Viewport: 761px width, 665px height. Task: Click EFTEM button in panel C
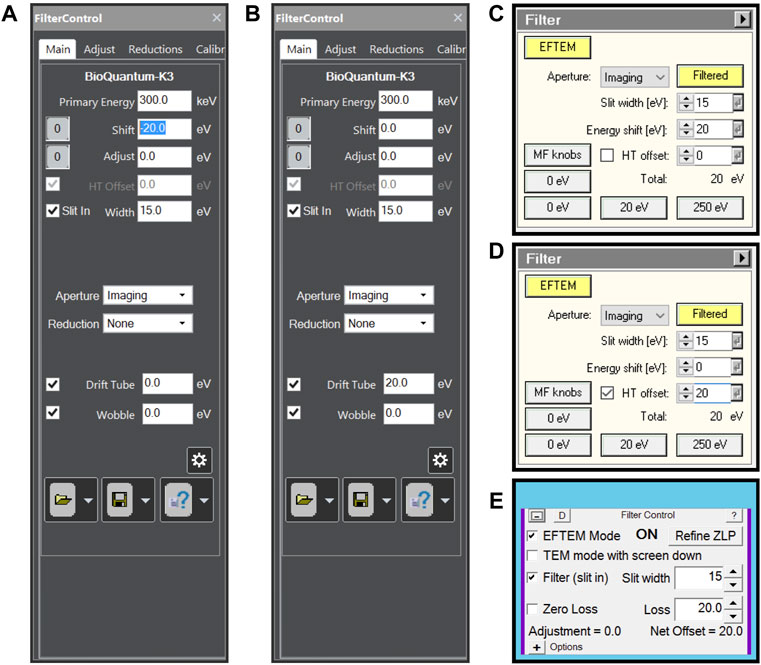[558, 47]
